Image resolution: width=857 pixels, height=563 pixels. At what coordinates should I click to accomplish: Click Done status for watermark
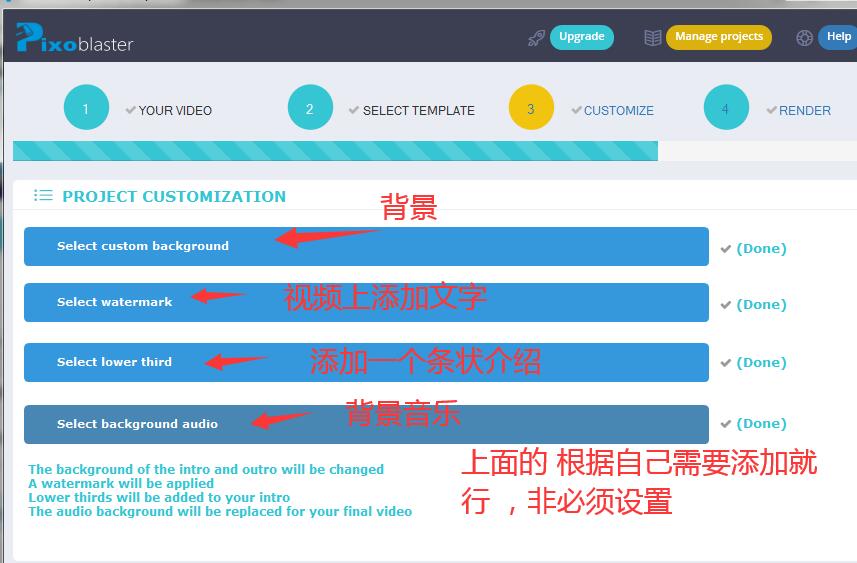pos(761,304)
